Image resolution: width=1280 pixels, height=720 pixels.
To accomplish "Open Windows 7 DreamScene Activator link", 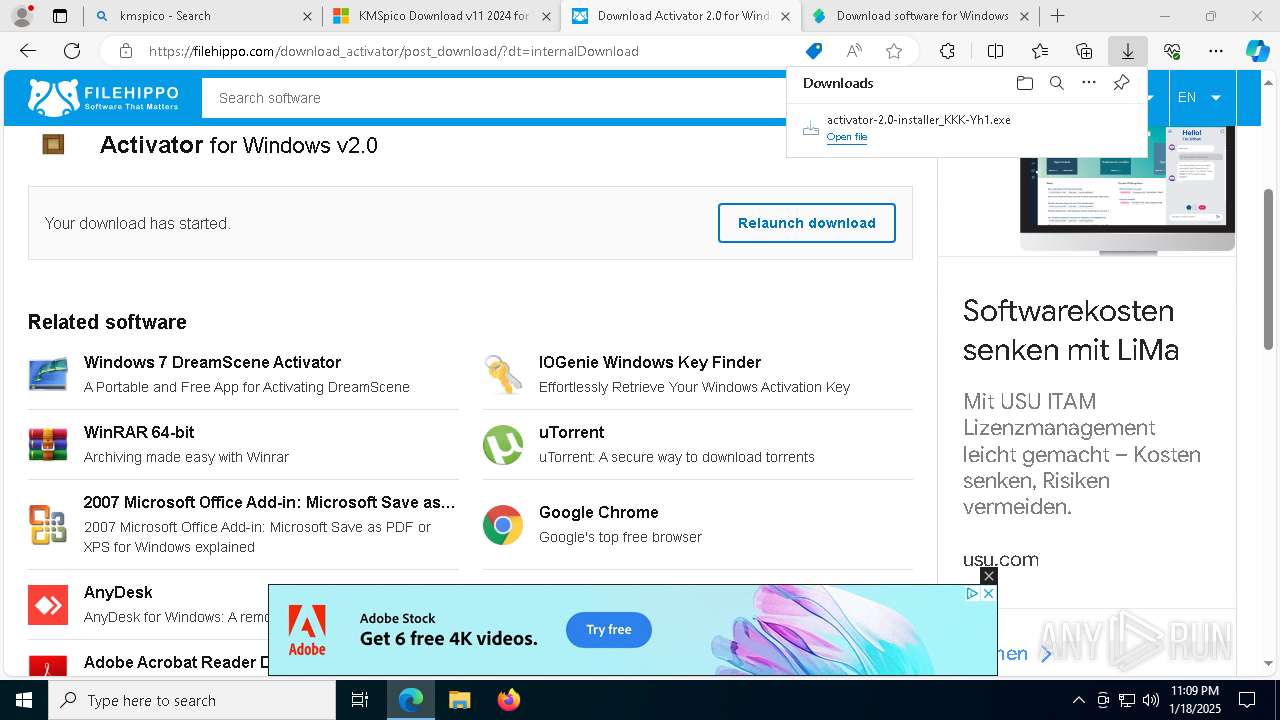I will pos(212,362).
